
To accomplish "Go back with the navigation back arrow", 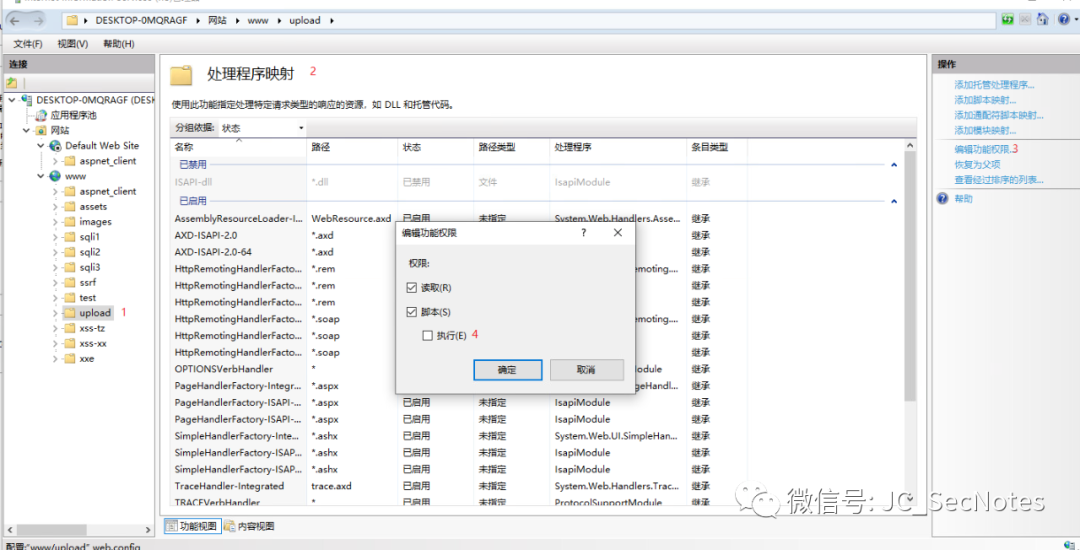I will pos(15,21).
